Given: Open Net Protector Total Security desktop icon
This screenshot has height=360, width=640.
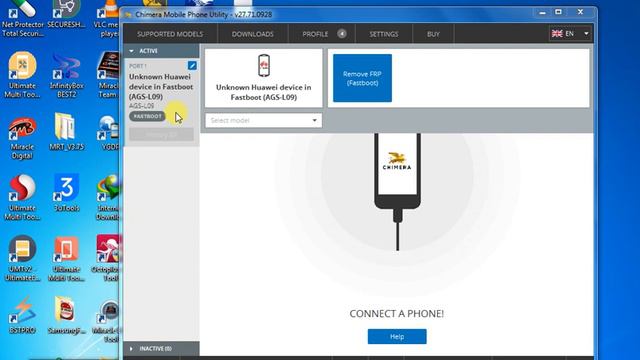Looking at the screenshot, I should (x=22, y=18).
